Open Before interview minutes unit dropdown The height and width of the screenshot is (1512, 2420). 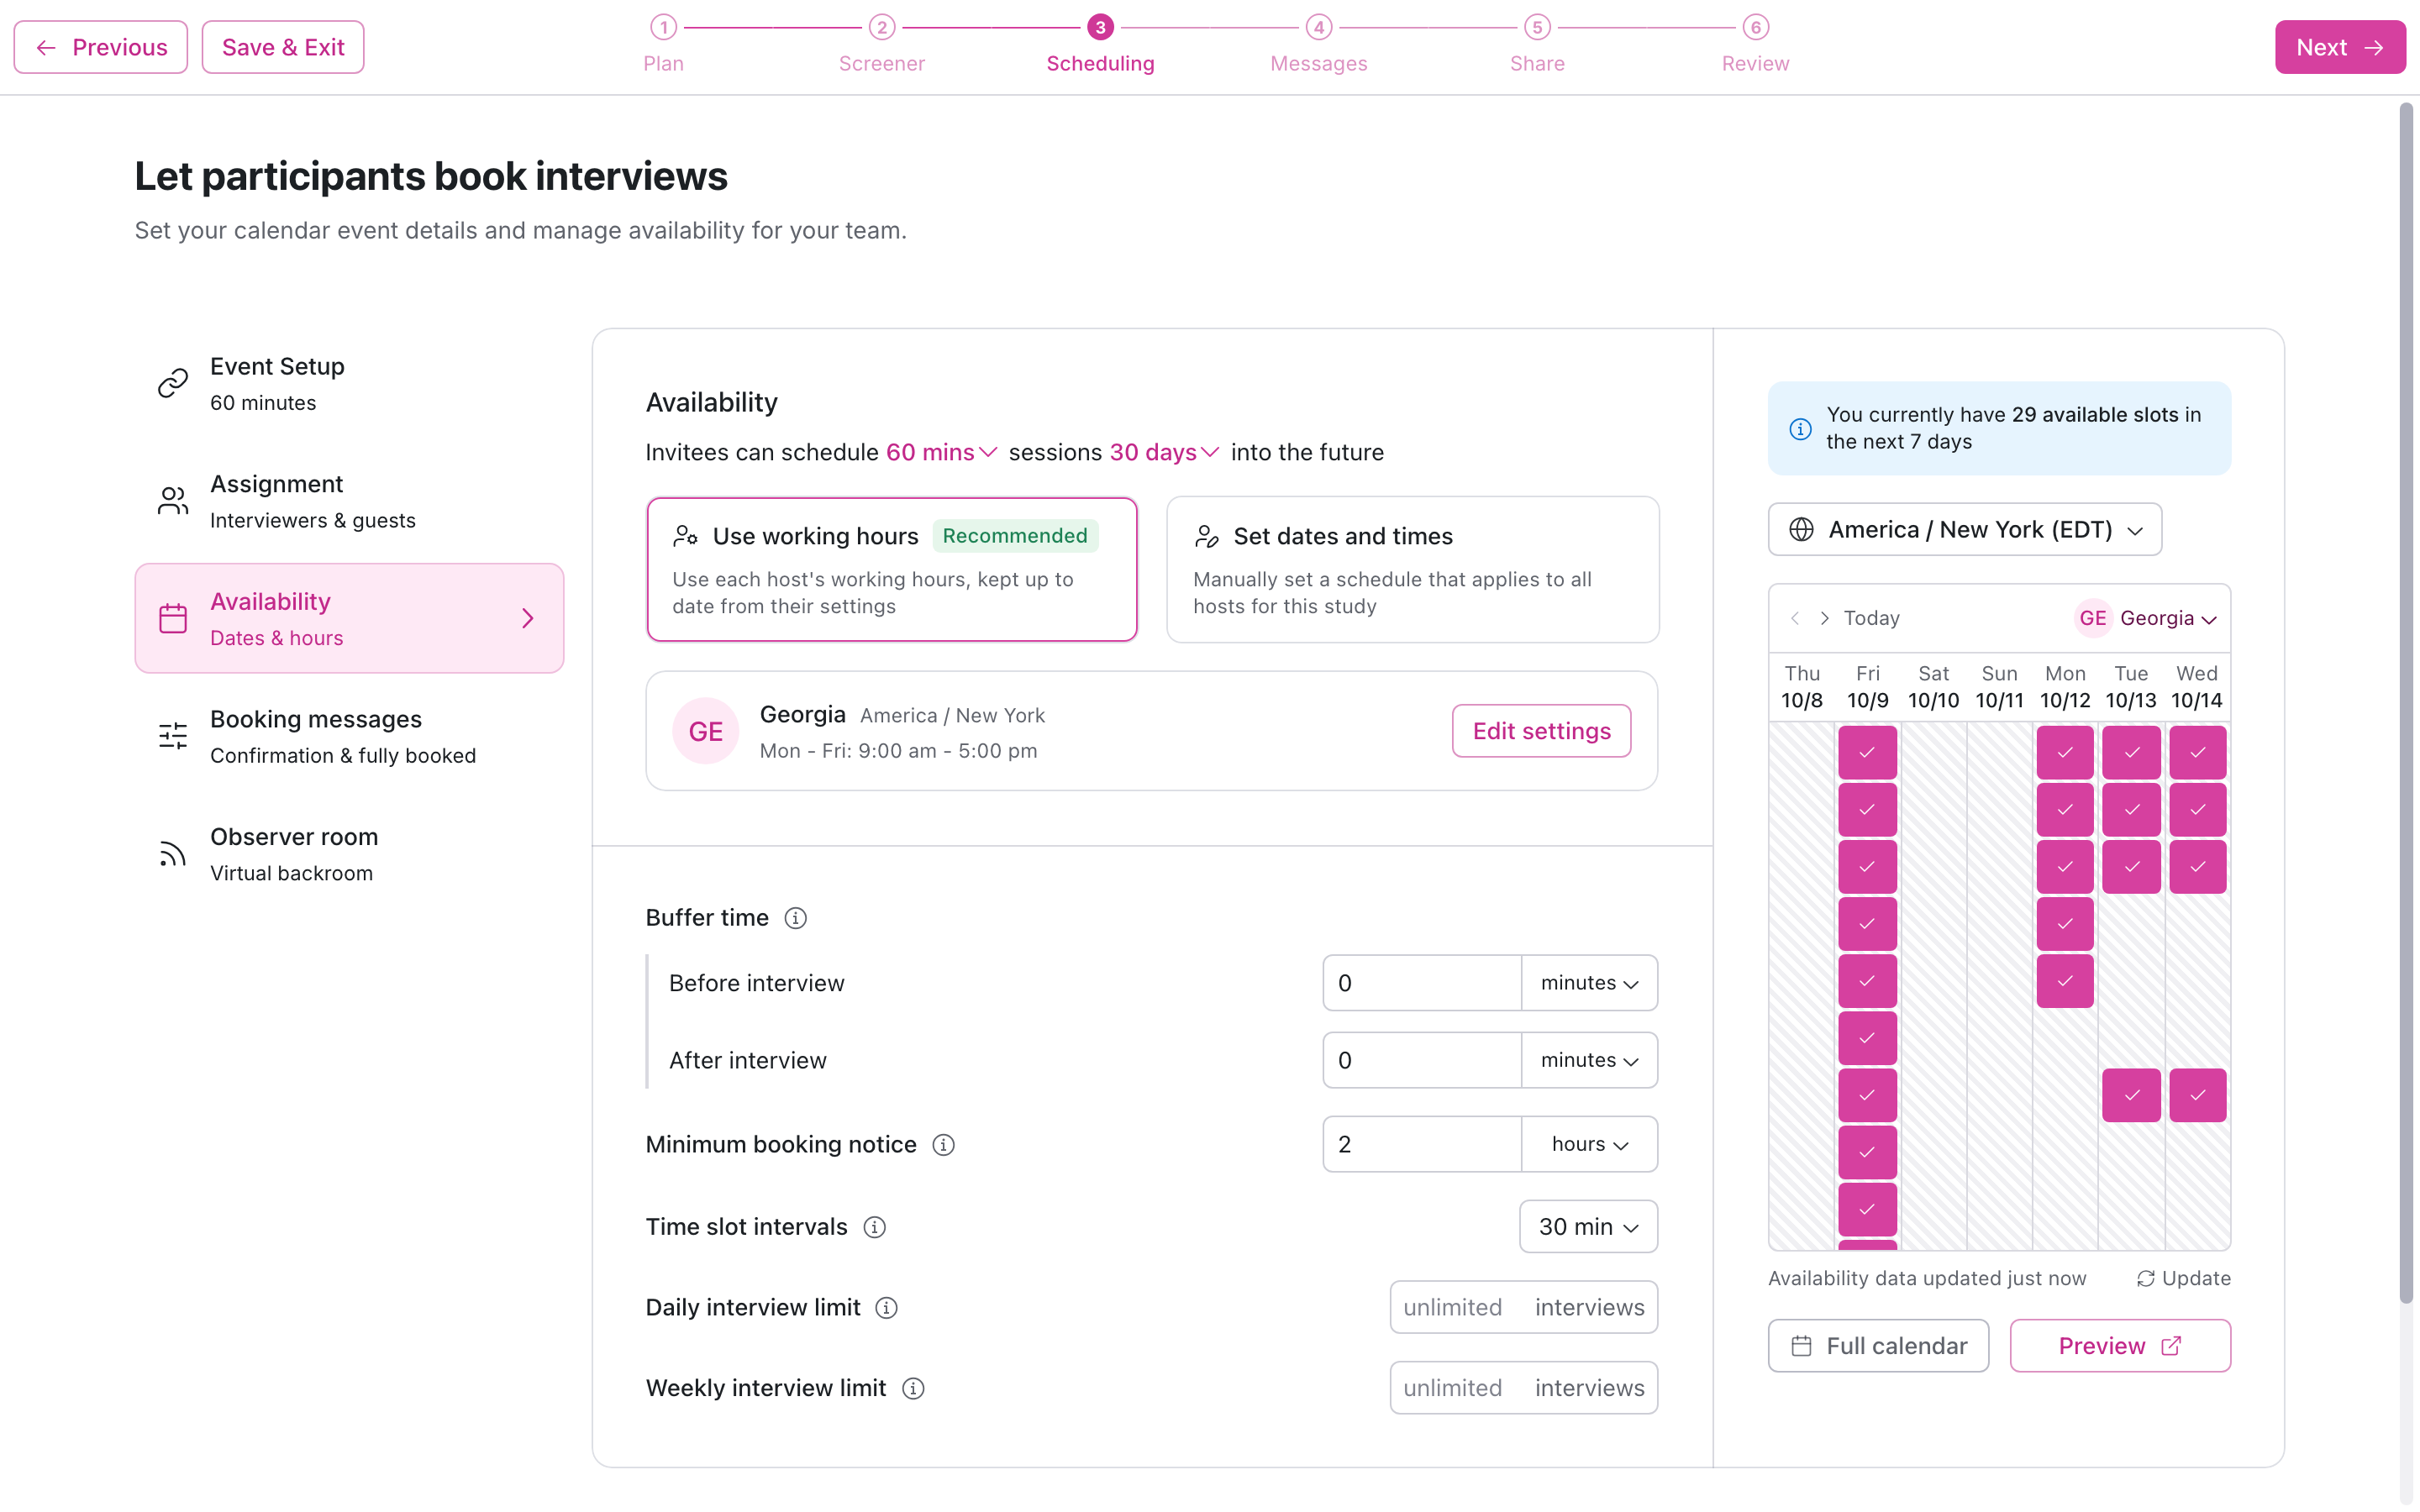point(1589,983)
